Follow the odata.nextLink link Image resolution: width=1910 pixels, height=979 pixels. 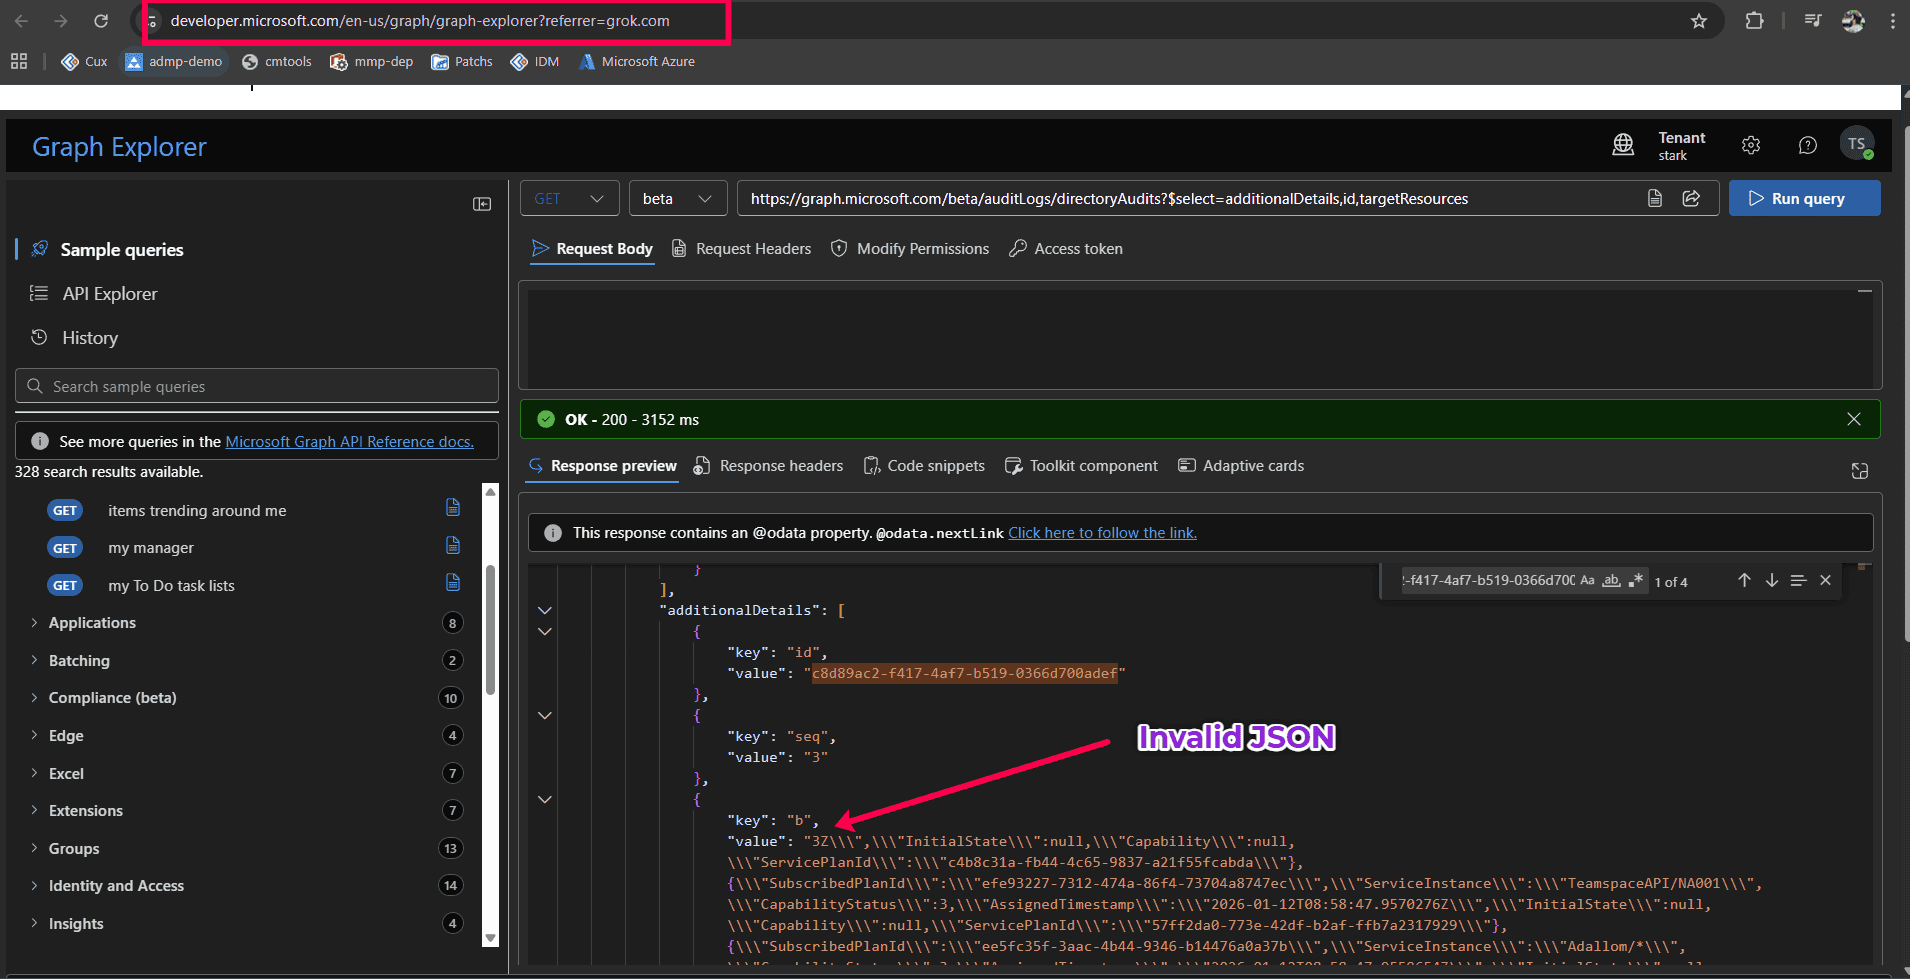coord(1102,533)
